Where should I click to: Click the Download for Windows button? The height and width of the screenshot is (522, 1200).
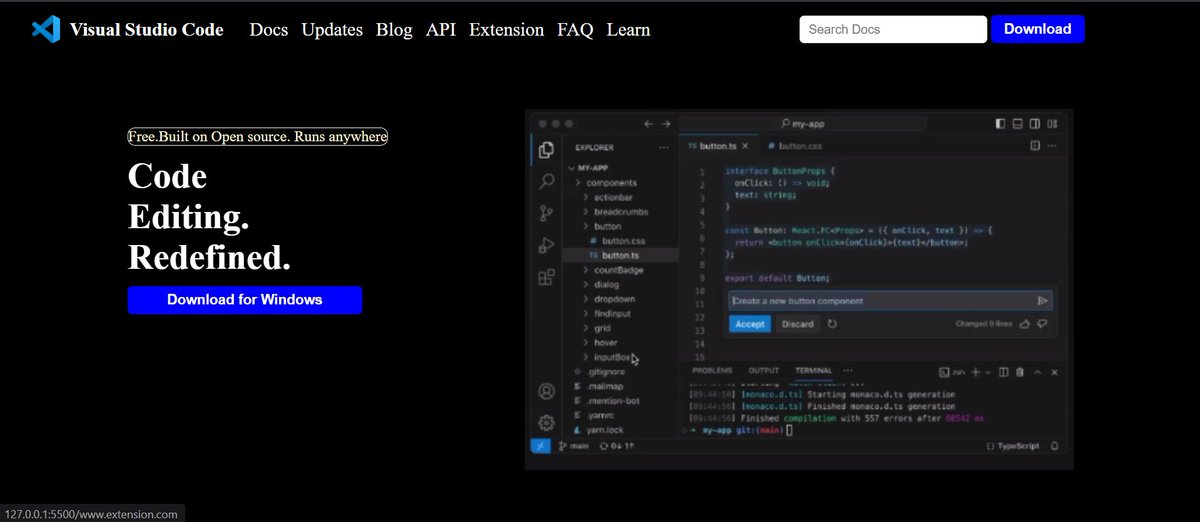pos(245,300)
